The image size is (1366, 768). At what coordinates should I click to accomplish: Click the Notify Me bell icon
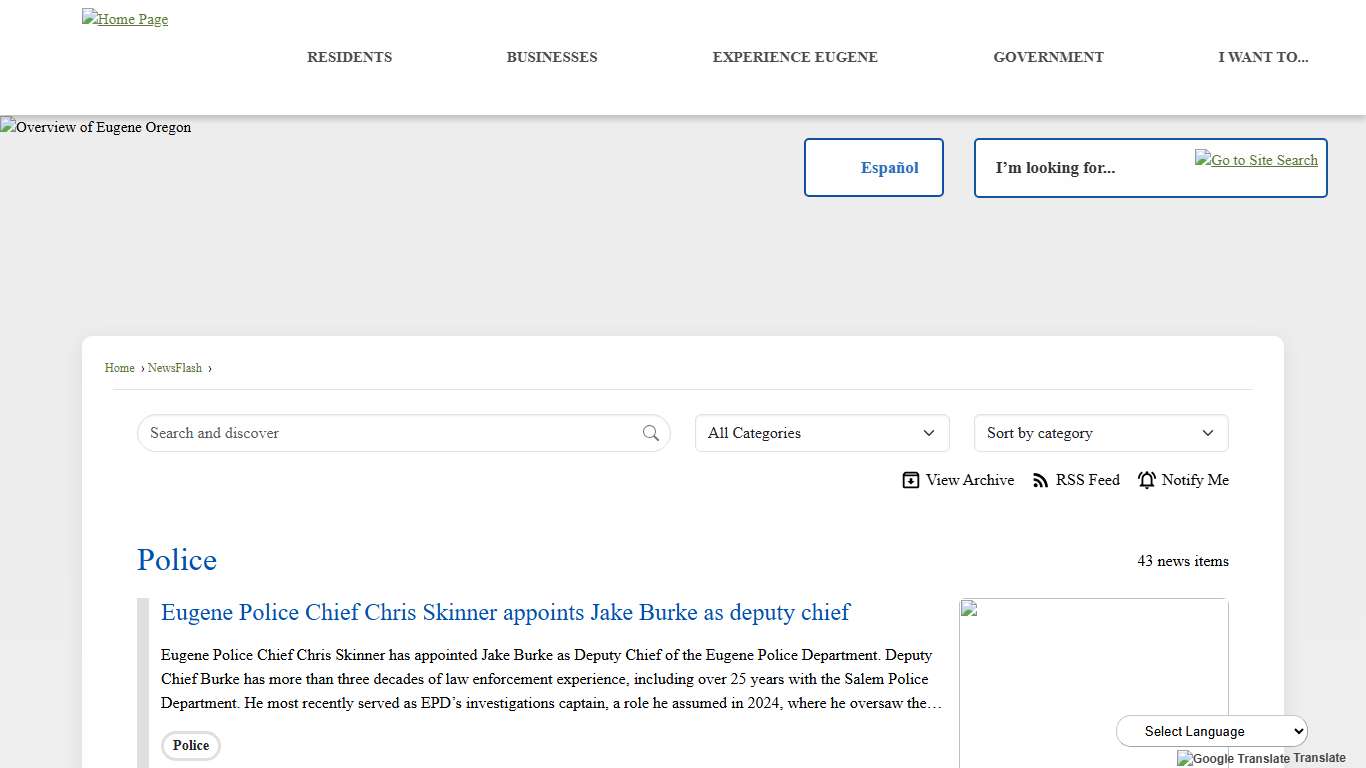pyautogui.click(x=1147, y=480)
